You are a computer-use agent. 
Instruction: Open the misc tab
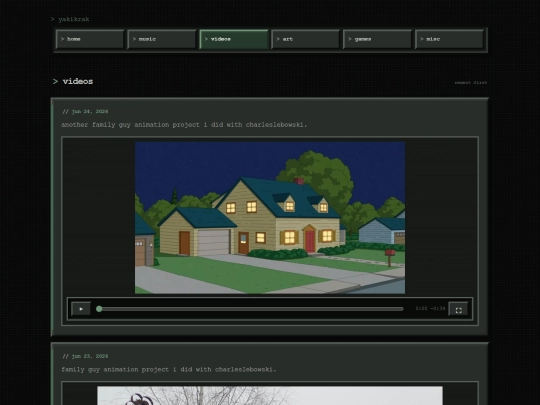tap(449, 39)
